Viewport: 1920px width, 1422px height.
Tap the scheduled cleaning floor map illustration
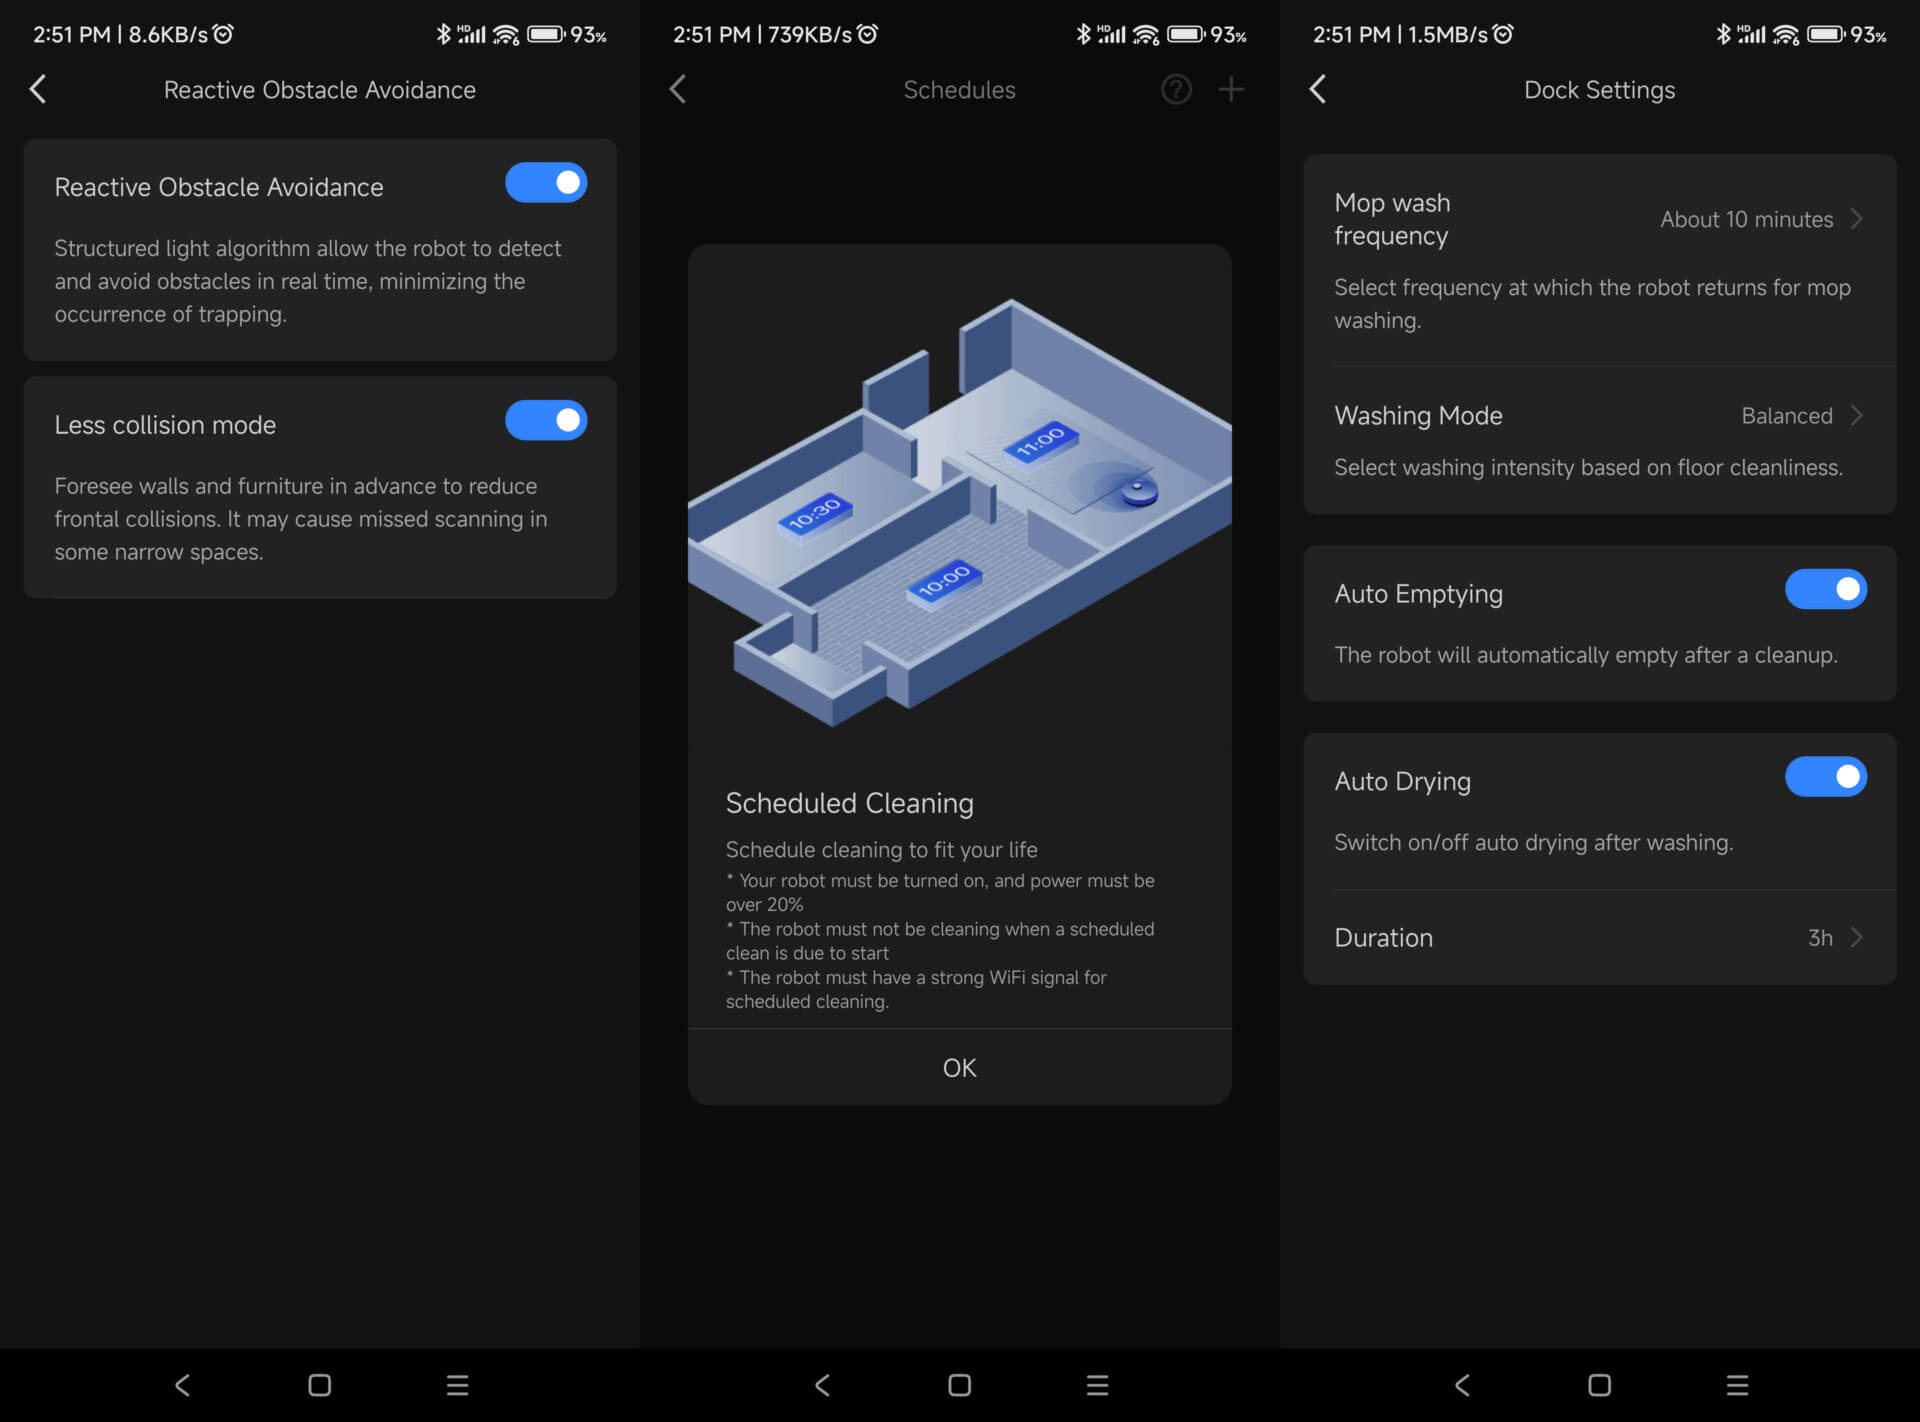pyautogui.click(x=960, y=512)
